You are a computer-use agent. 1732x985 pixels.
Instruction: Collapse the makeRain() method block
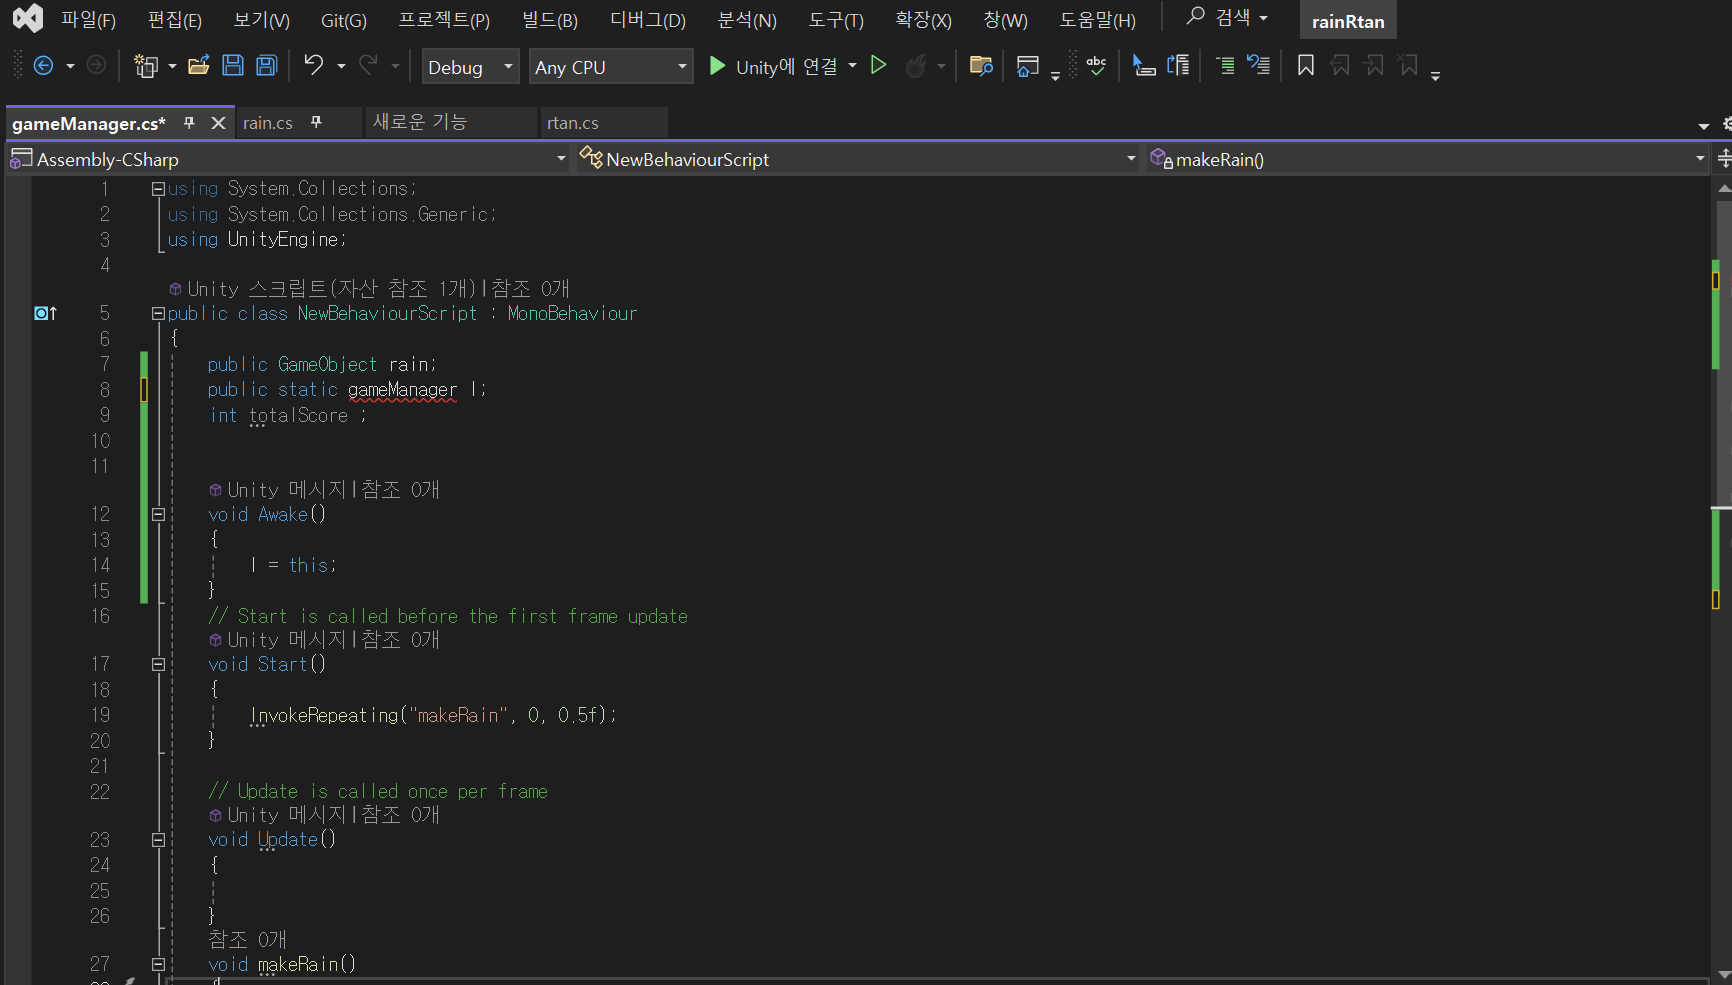pyautogui.click(x=158, y=965)
